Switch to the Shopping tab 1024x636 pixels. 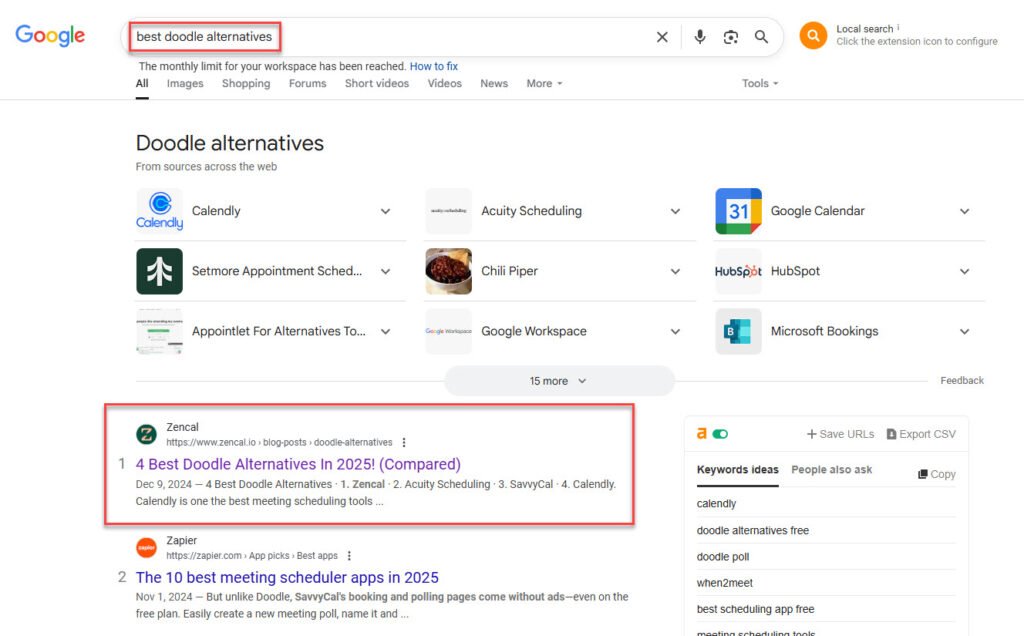(246, 84)
